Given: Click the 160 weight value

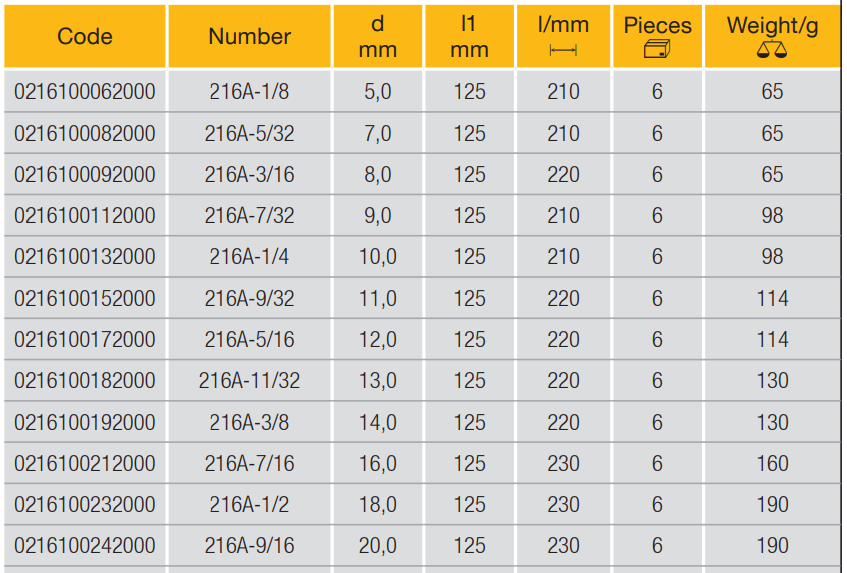Looking at the screenshot, I should (x=772, y=464).
